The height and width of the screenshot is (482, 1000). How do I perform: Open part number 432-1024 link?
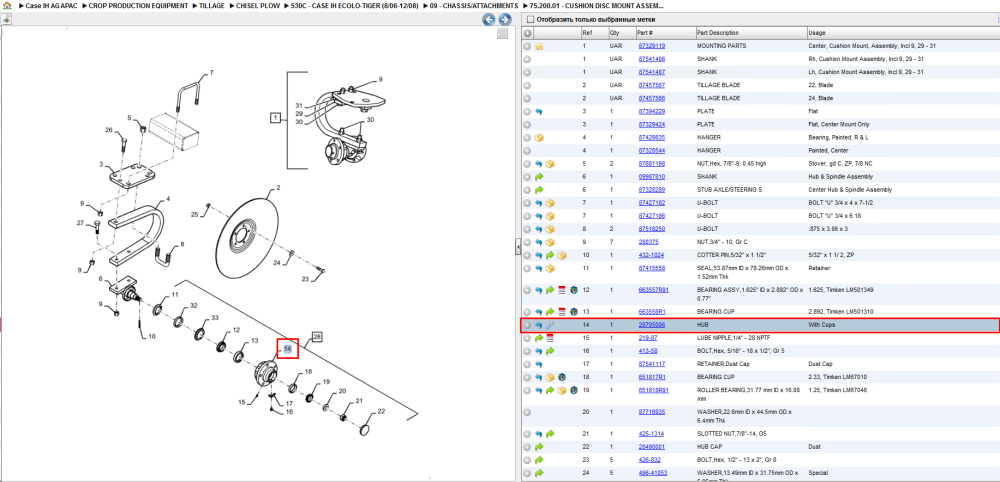651,255
